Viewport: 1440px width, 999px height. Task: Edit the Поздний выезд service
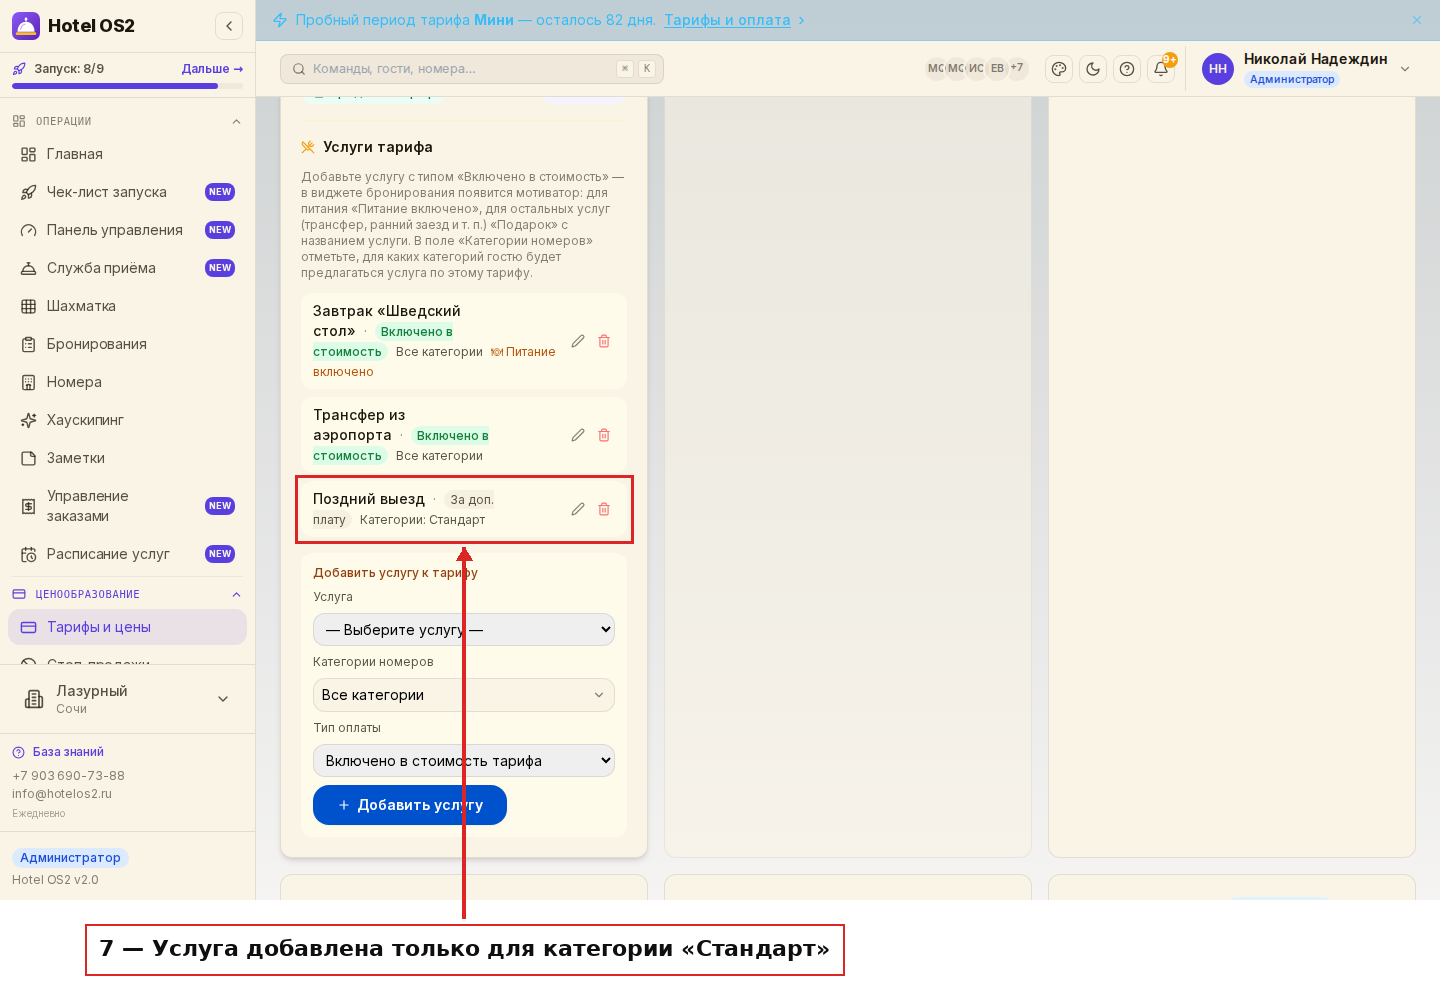point(578,509)
